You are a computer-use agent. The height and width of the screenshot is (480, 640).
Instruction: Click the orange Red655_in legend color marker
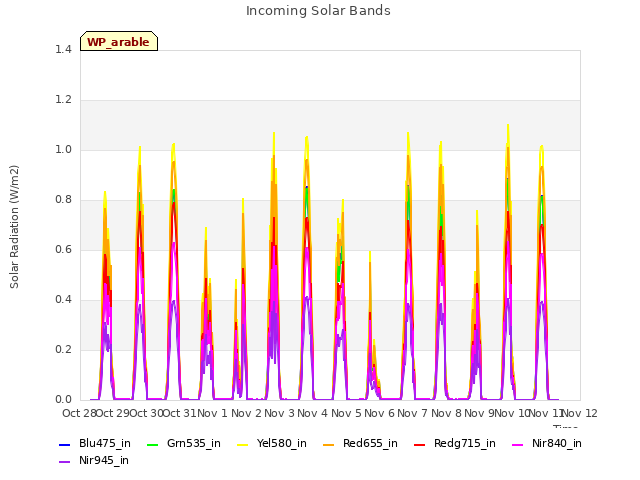click(329, 444)
